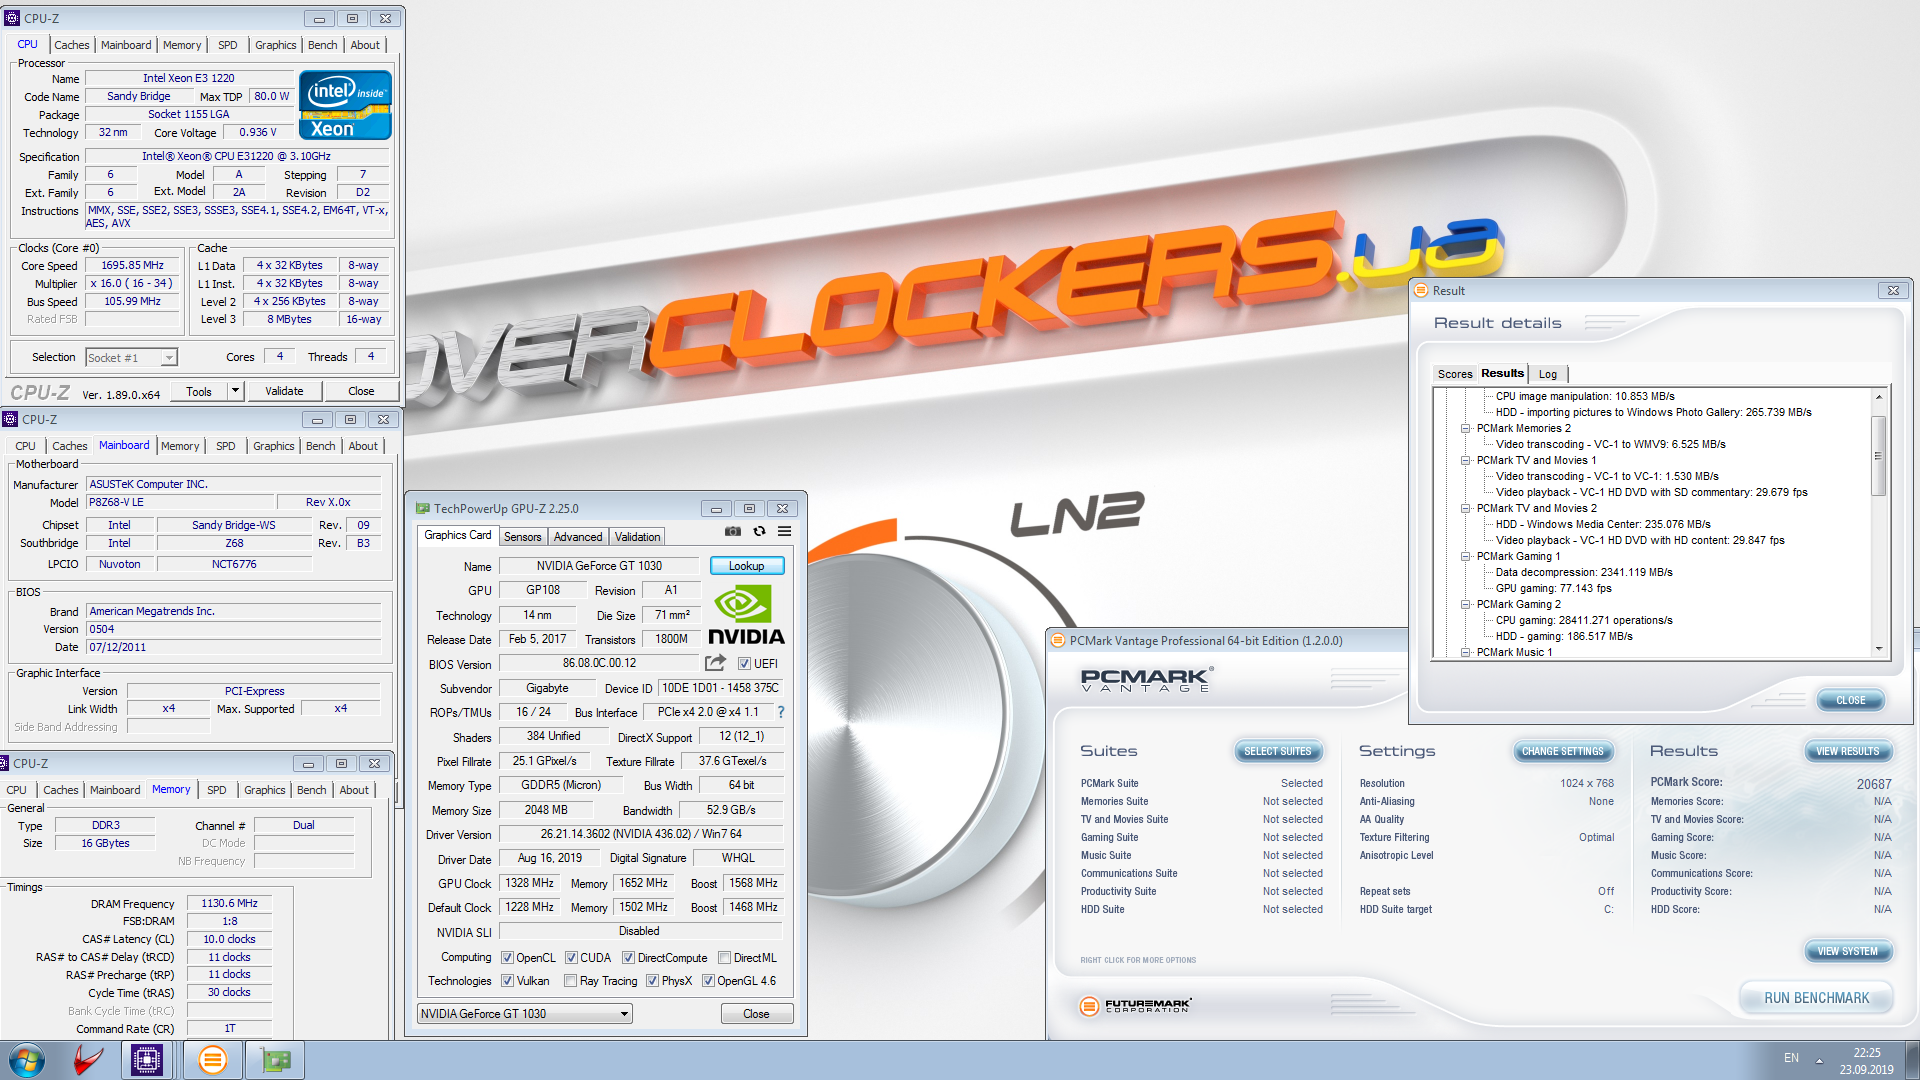Open the Validation tab in GPU-Z
The height and width of the screenshot is (1080, 1920).
(x=637, y=537)
